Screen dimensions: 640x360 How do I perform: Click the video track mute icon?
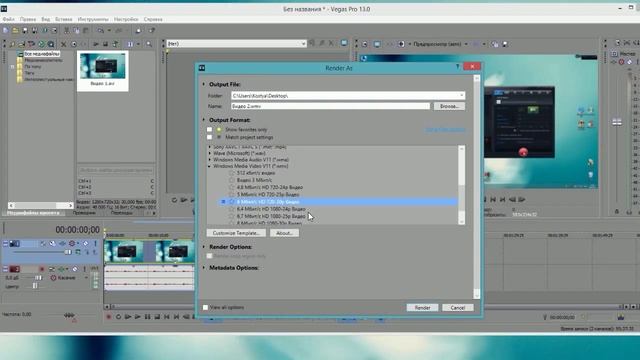[x=86, y=244]
